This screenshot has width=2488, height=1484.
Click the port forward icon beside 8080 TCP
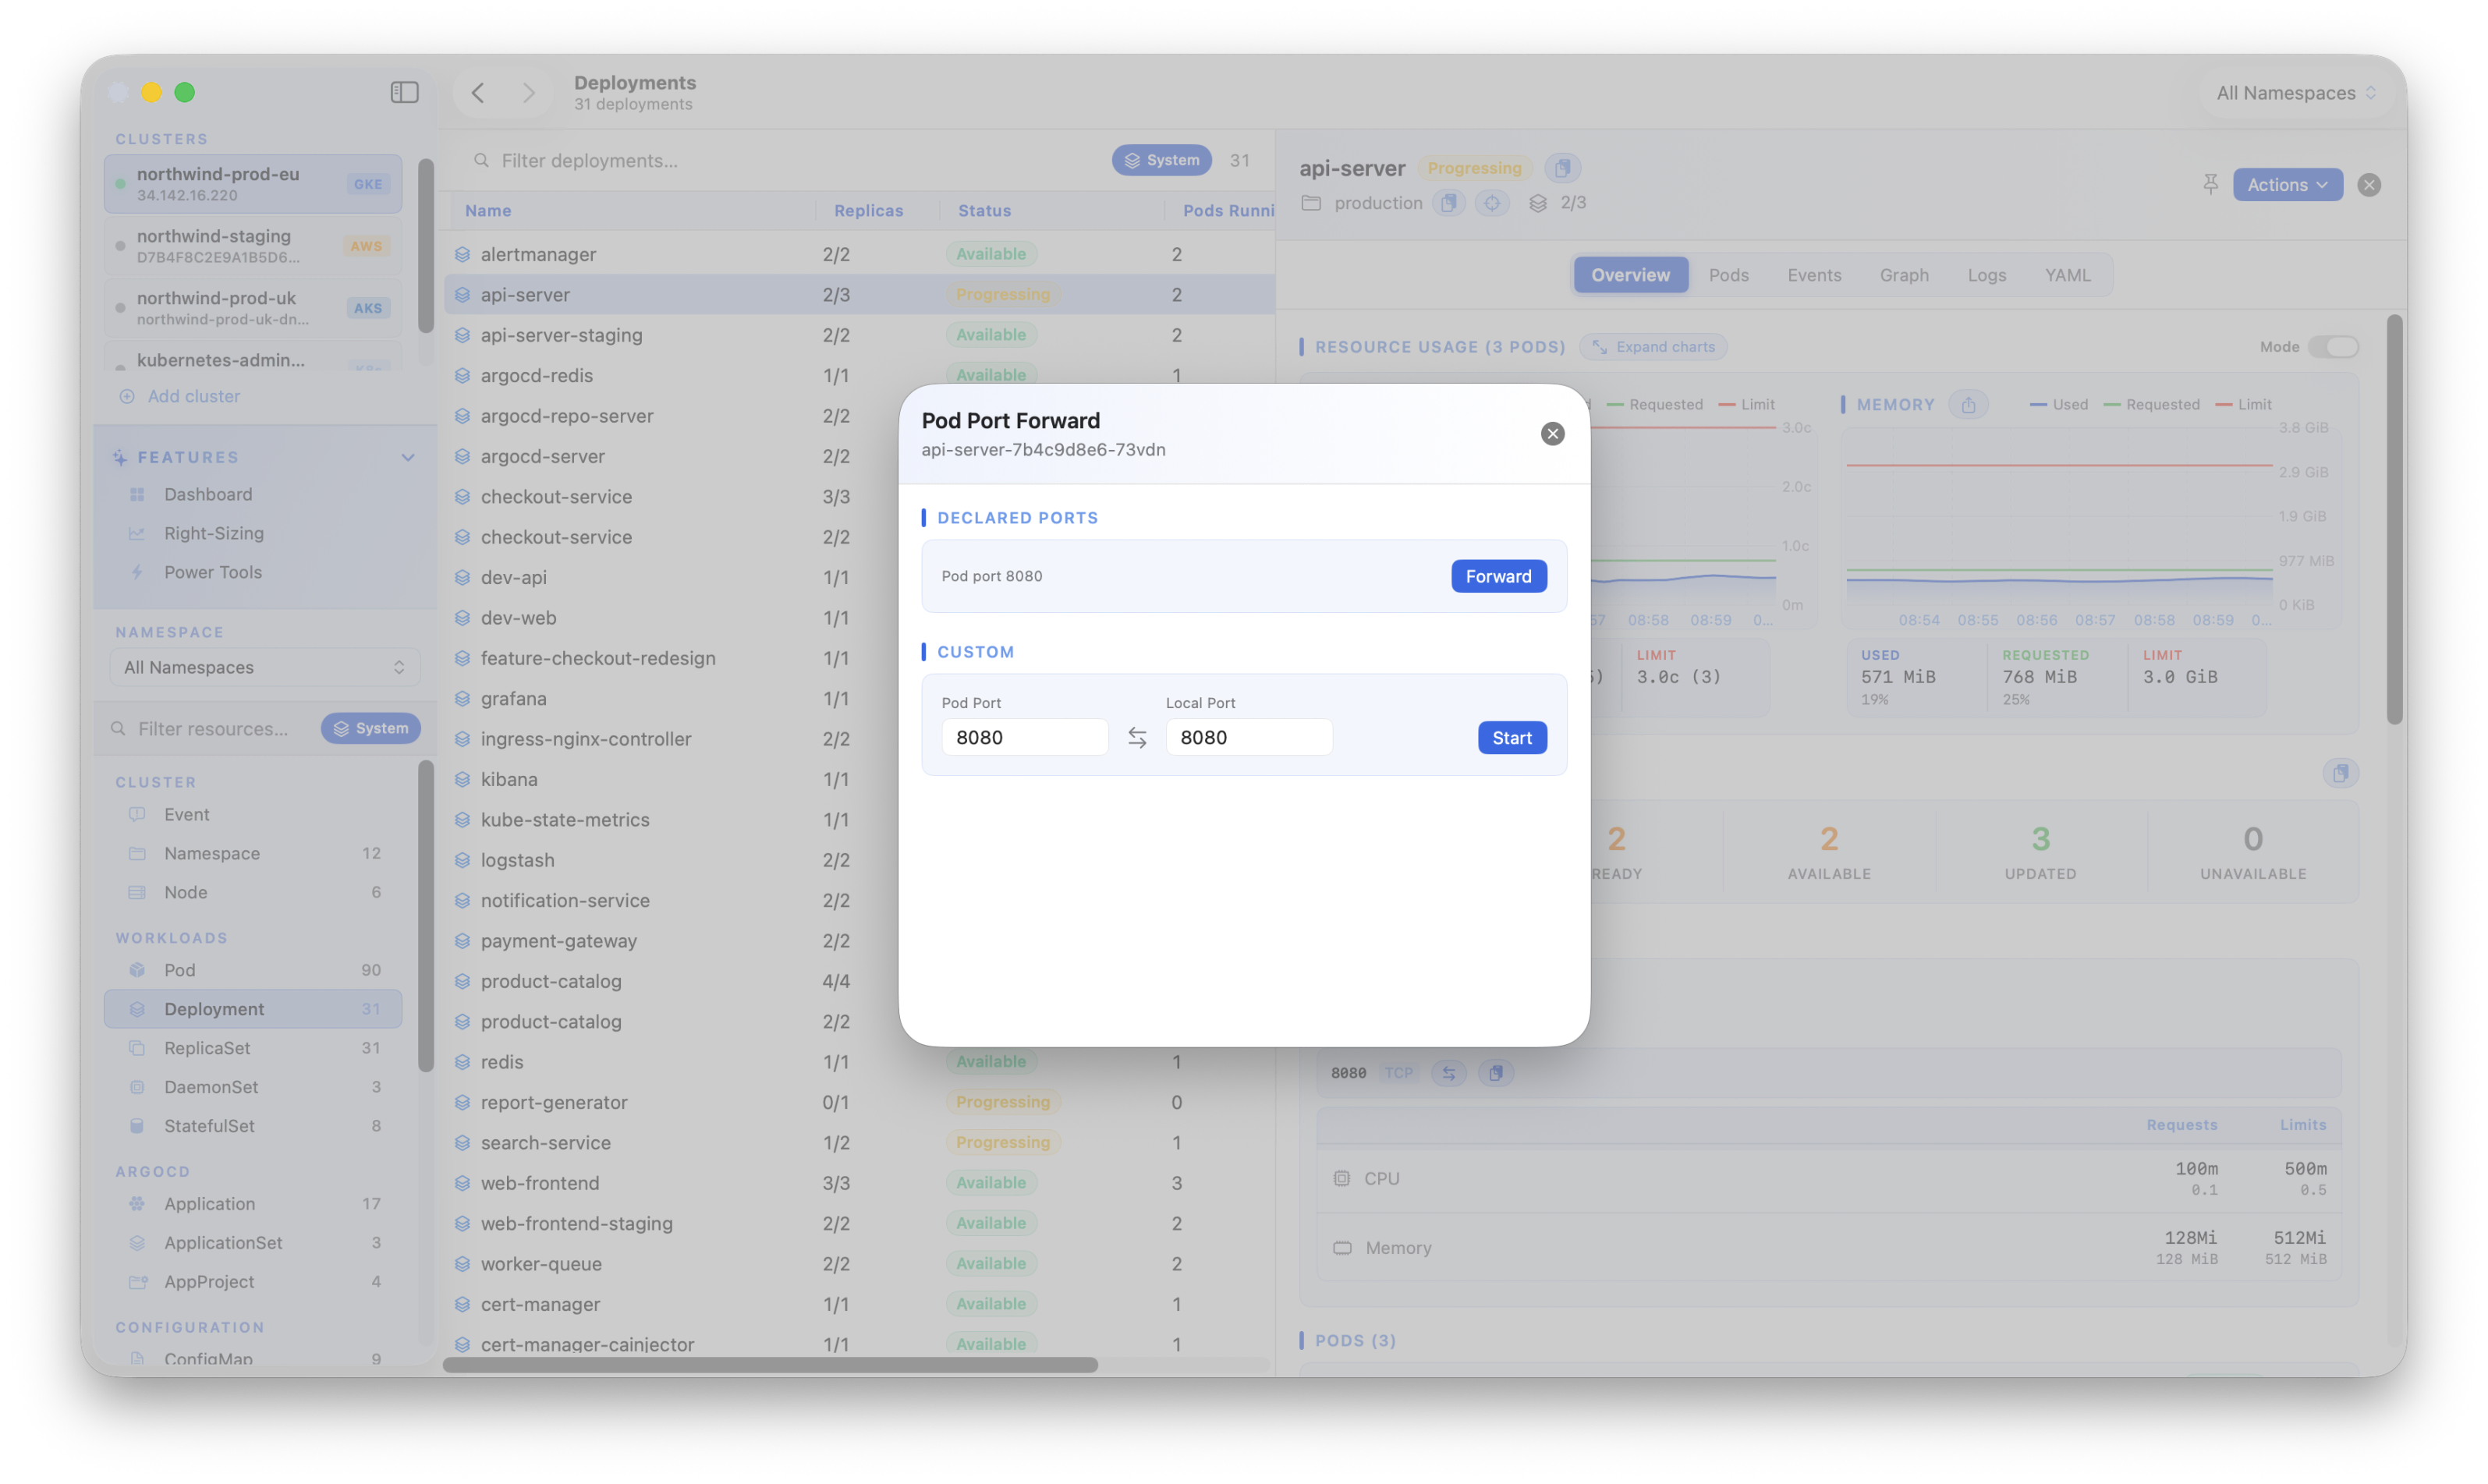(1448, 1073)
